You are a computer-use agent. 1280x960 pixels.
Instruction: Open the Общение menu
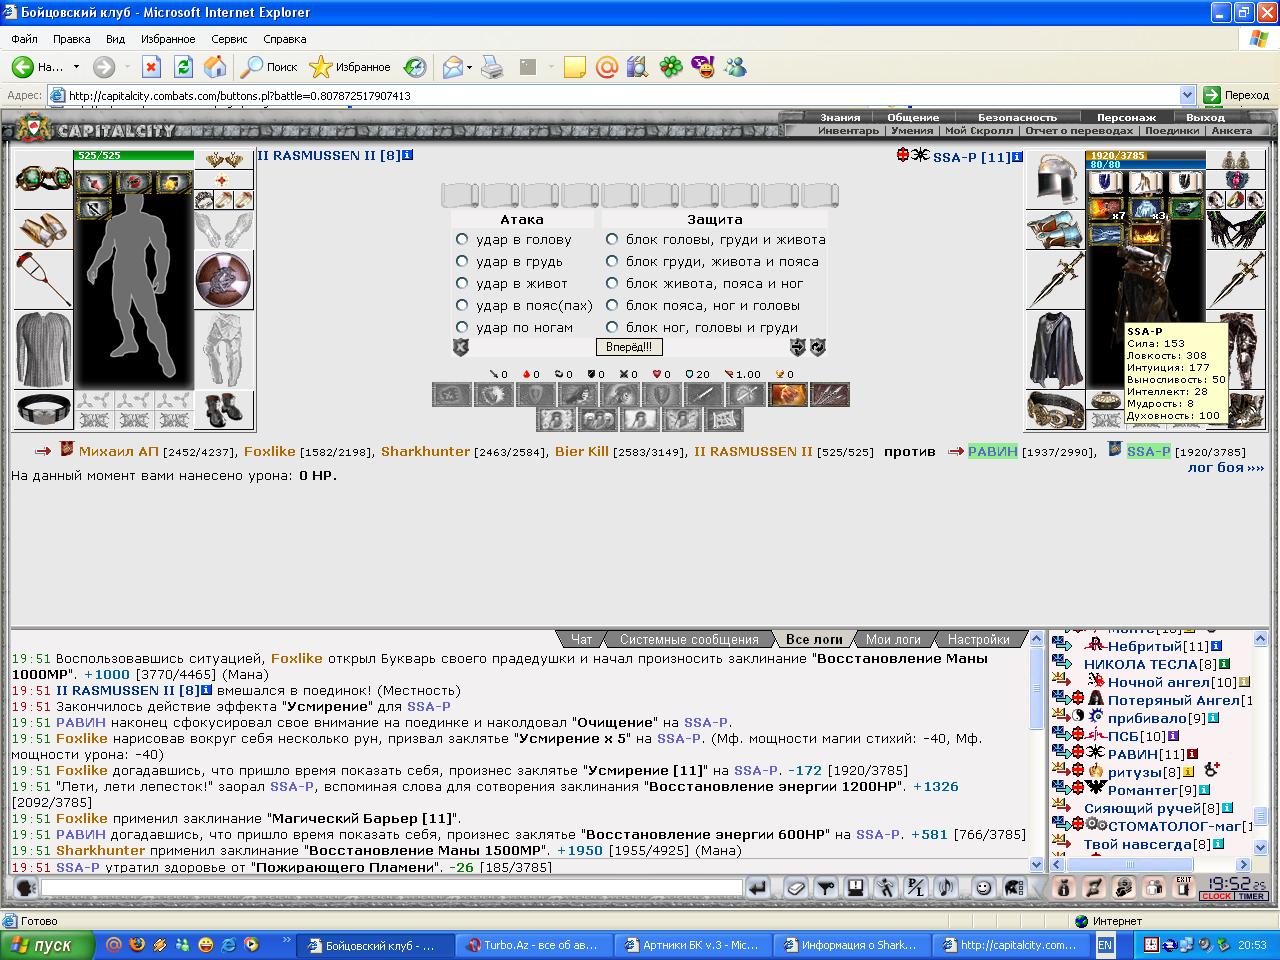[913, 117]
